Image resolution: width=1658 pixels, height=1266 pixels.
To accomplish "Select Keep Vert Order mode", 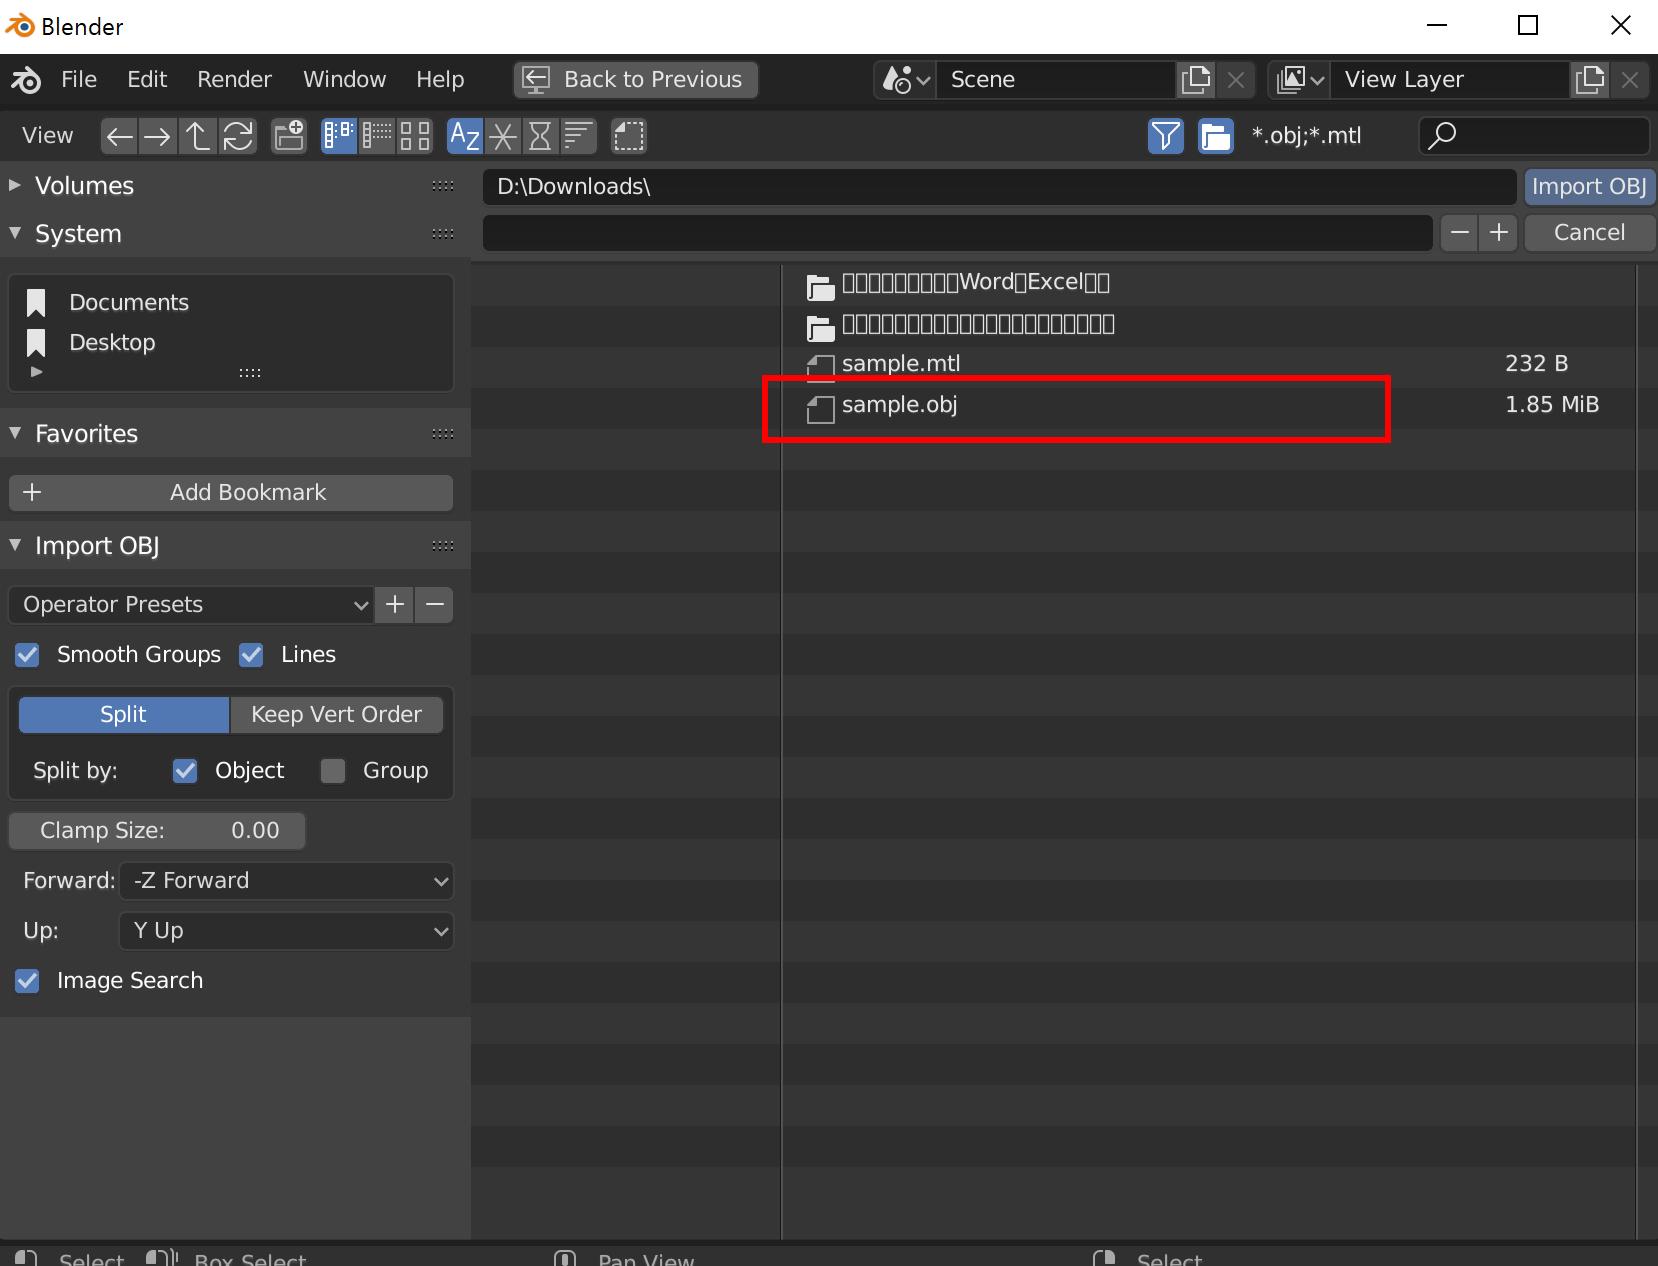I will click(x=337, y=715).
